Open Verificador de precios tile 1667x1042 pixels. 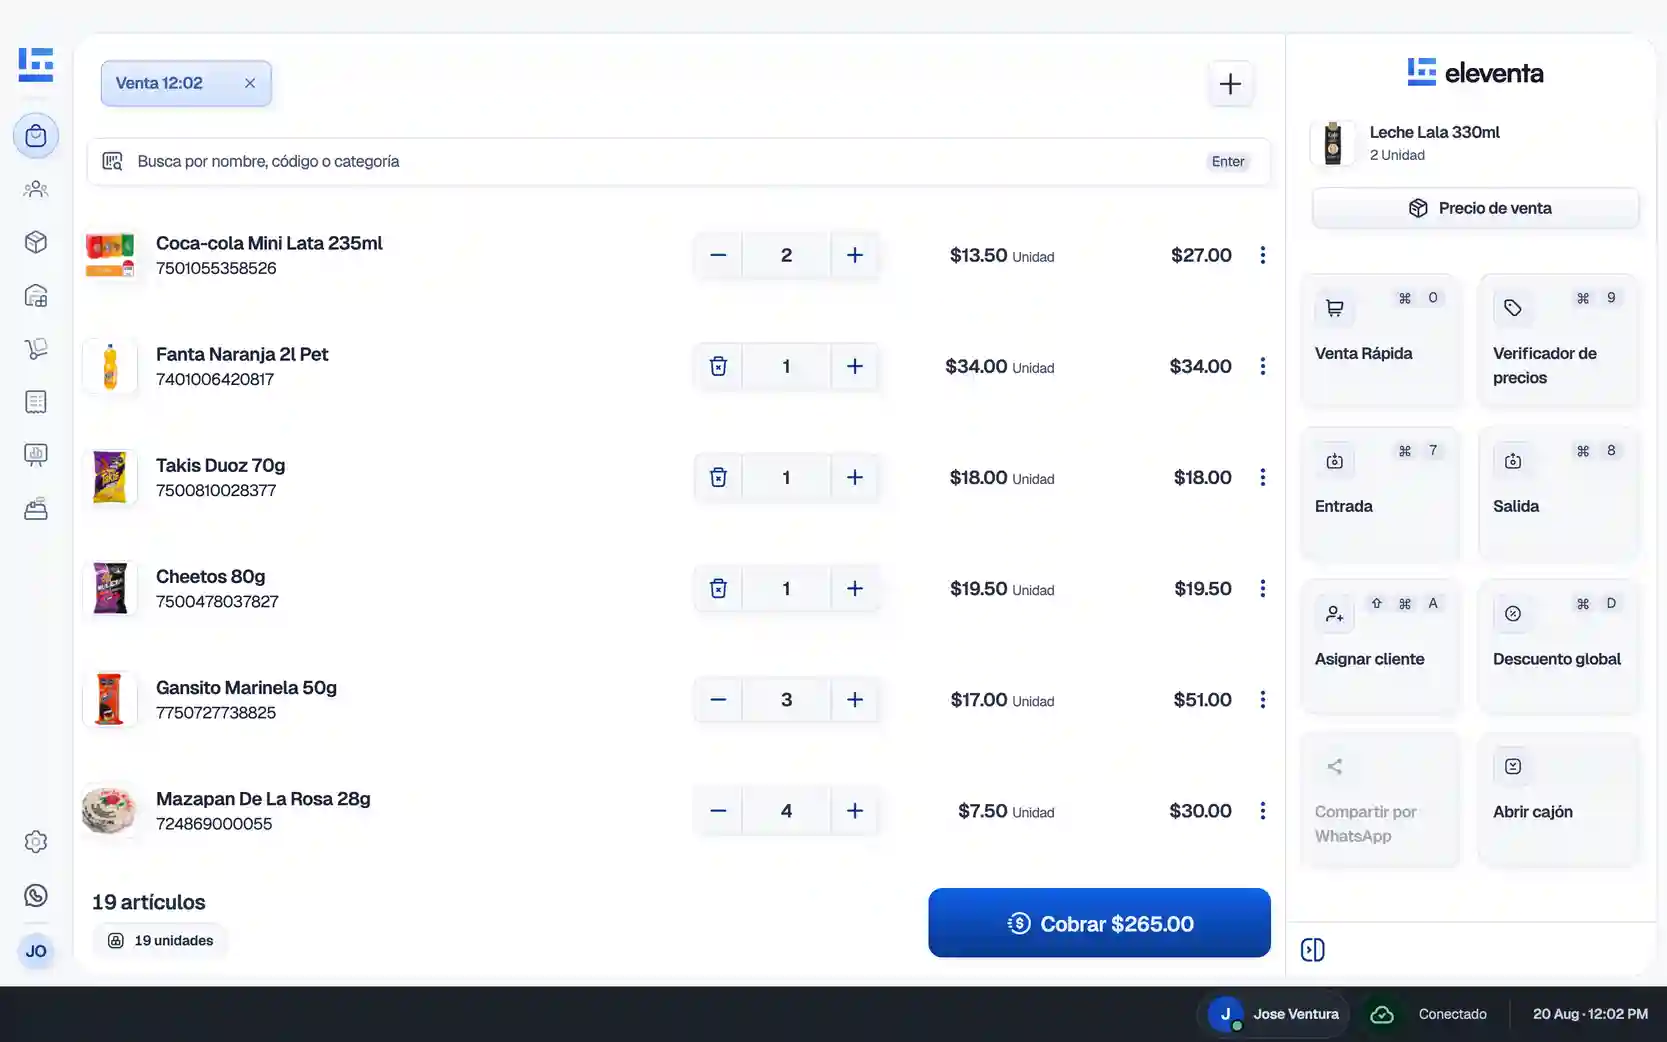[x=1558, y=340]
